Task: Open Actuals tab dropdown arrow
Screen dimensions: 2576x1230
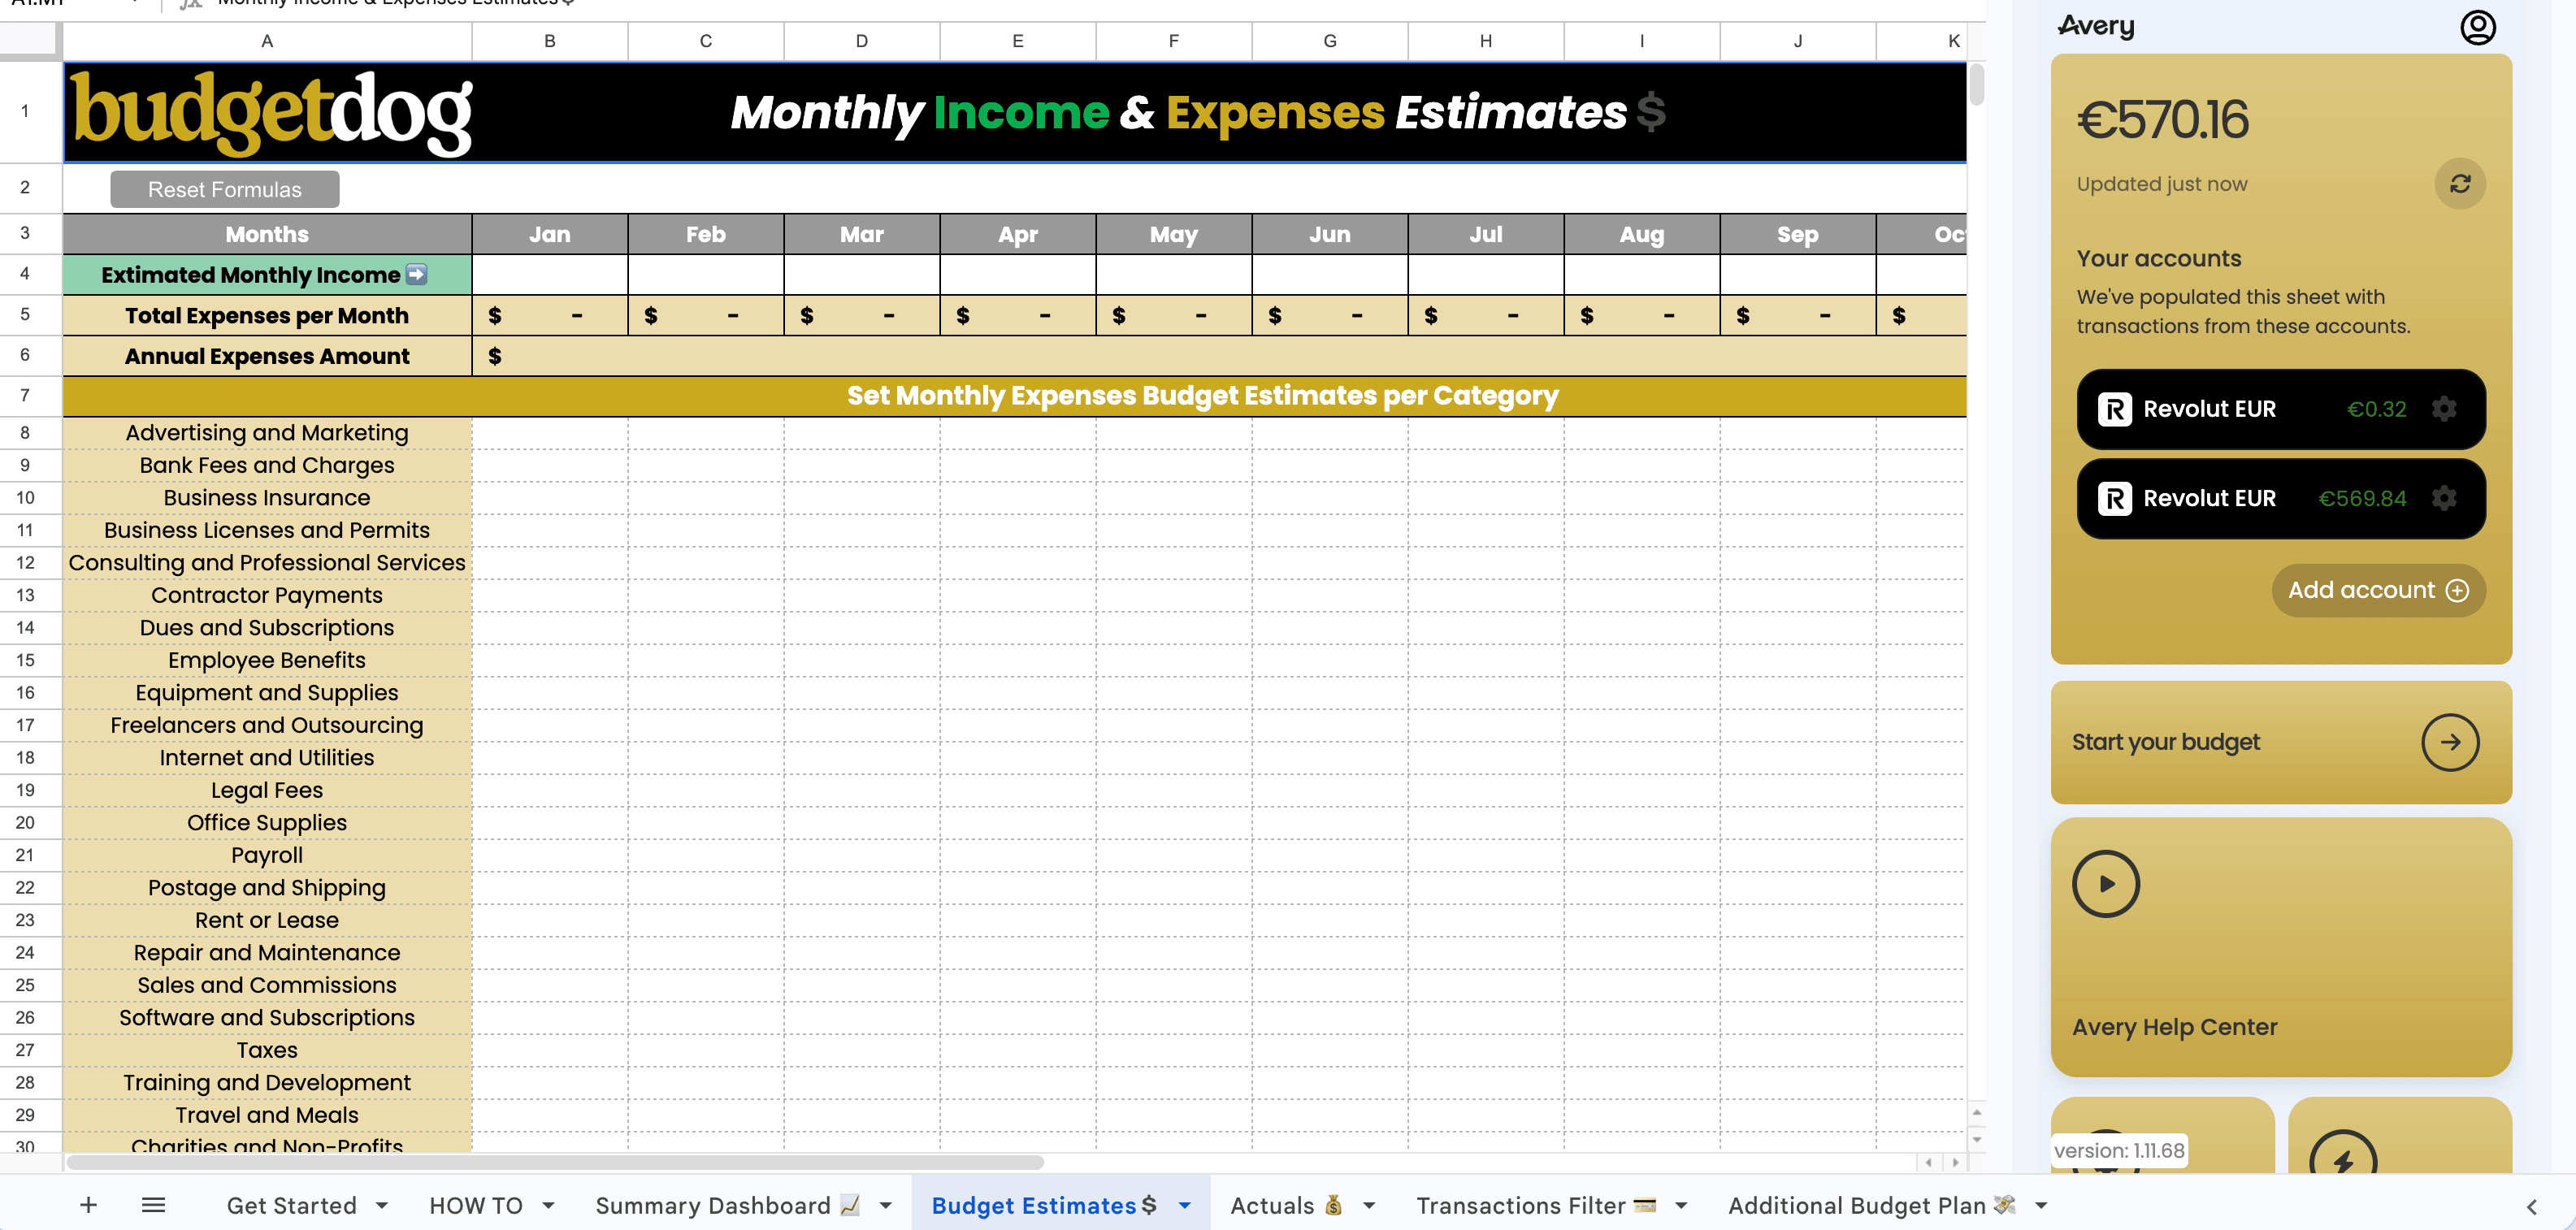Action: (1369, 1206)
